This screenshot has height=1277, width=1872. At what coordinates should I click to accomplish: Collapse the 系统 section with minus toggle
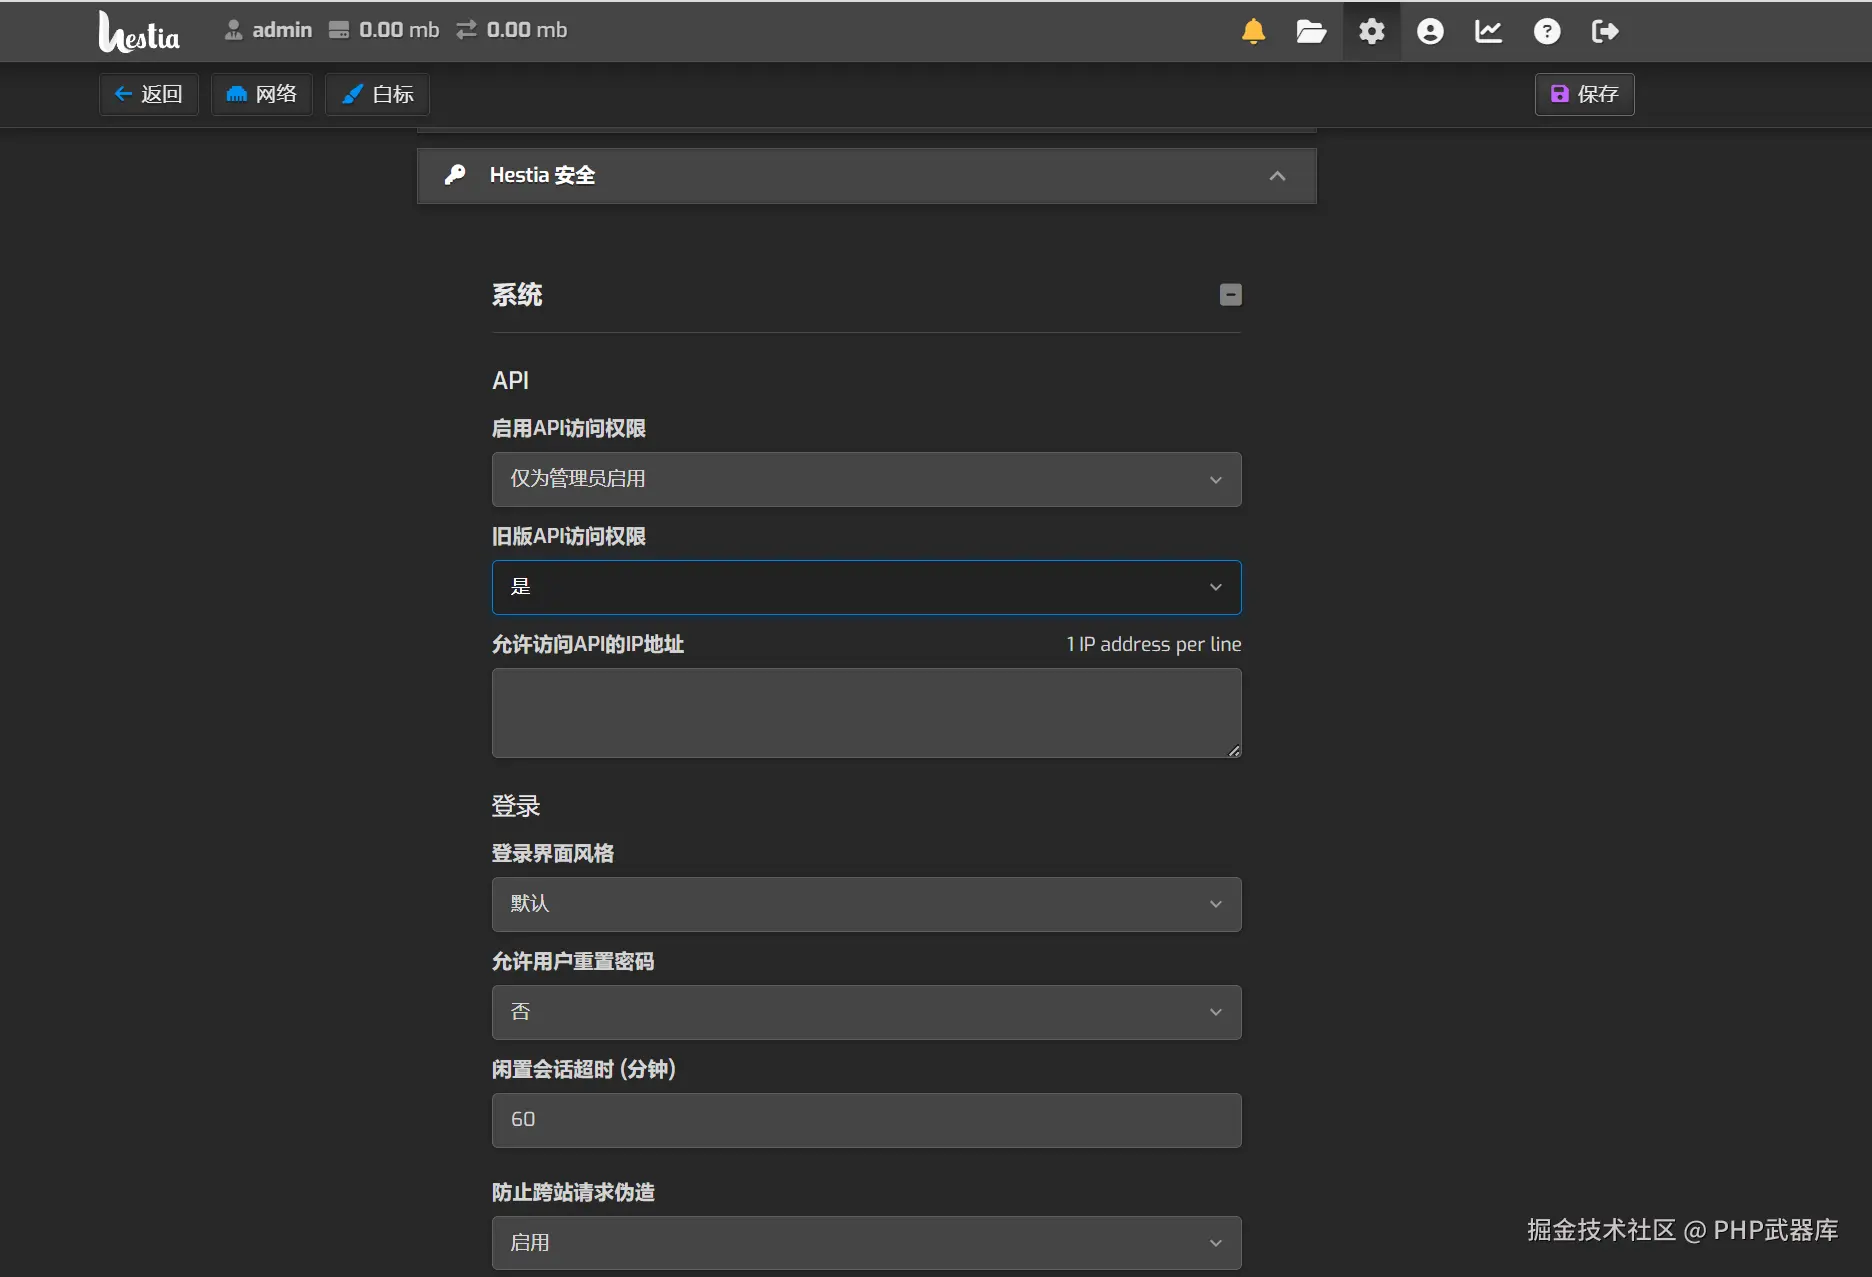coord(1230,294)
